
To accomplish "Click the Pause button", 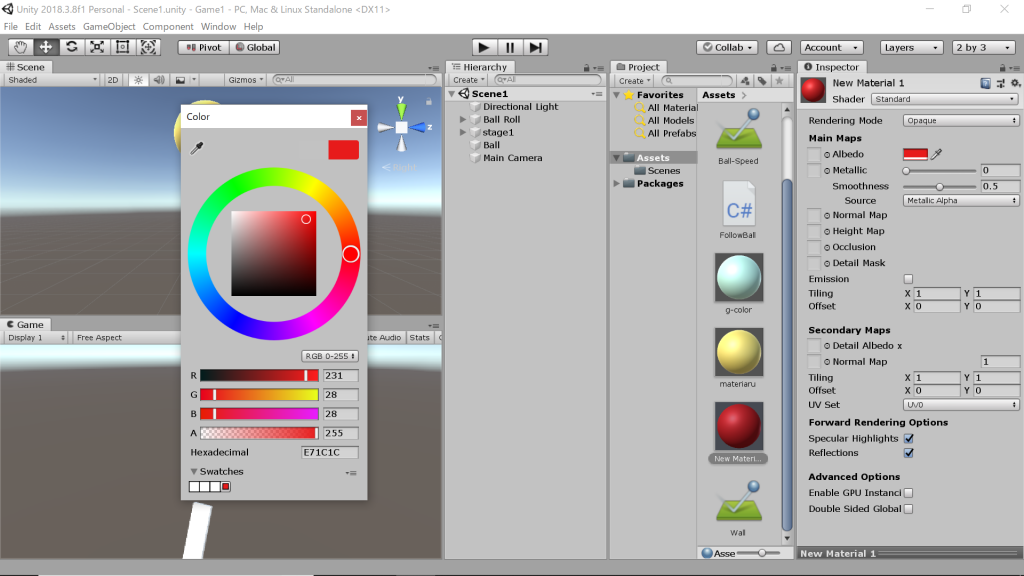I will click(x=509, y=47).
